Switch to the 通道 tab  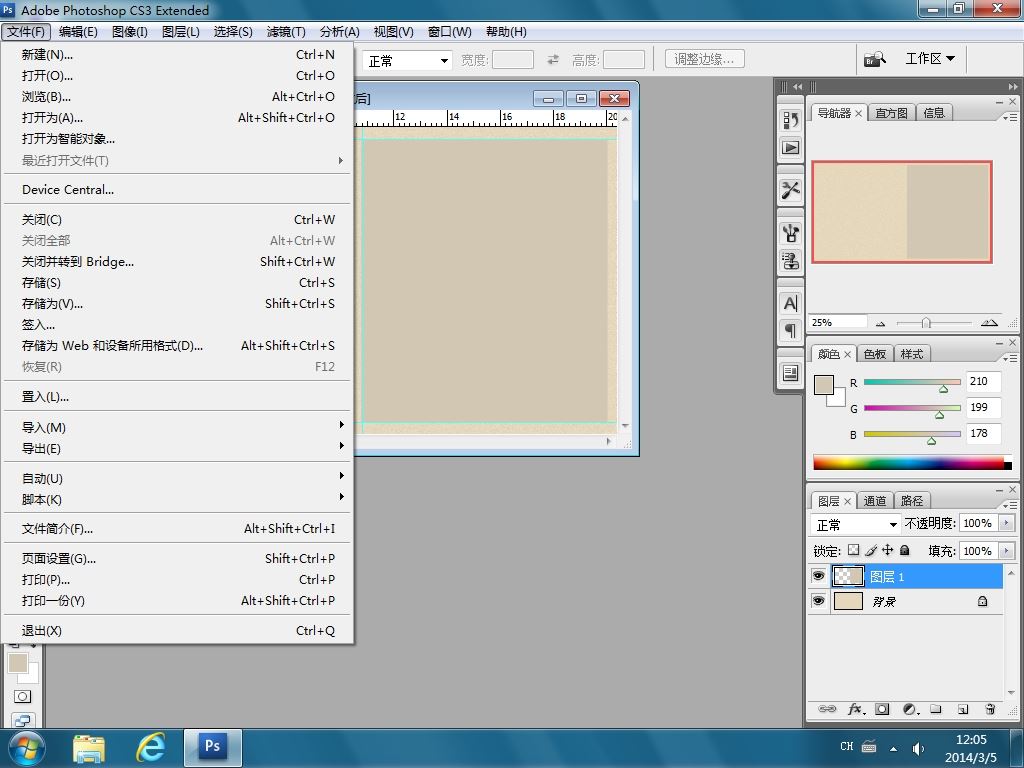click(x=874, y=501)
